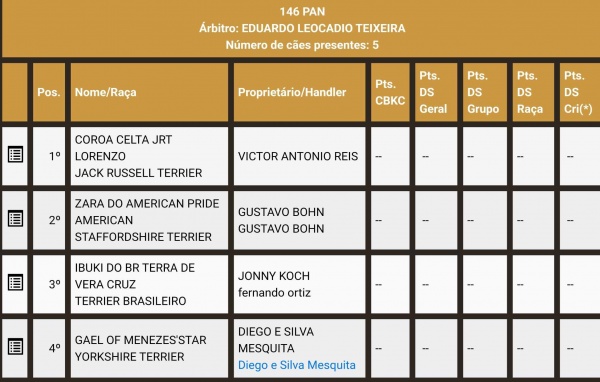Click the Gustavo Bohn owner cell

coord(299,220)
